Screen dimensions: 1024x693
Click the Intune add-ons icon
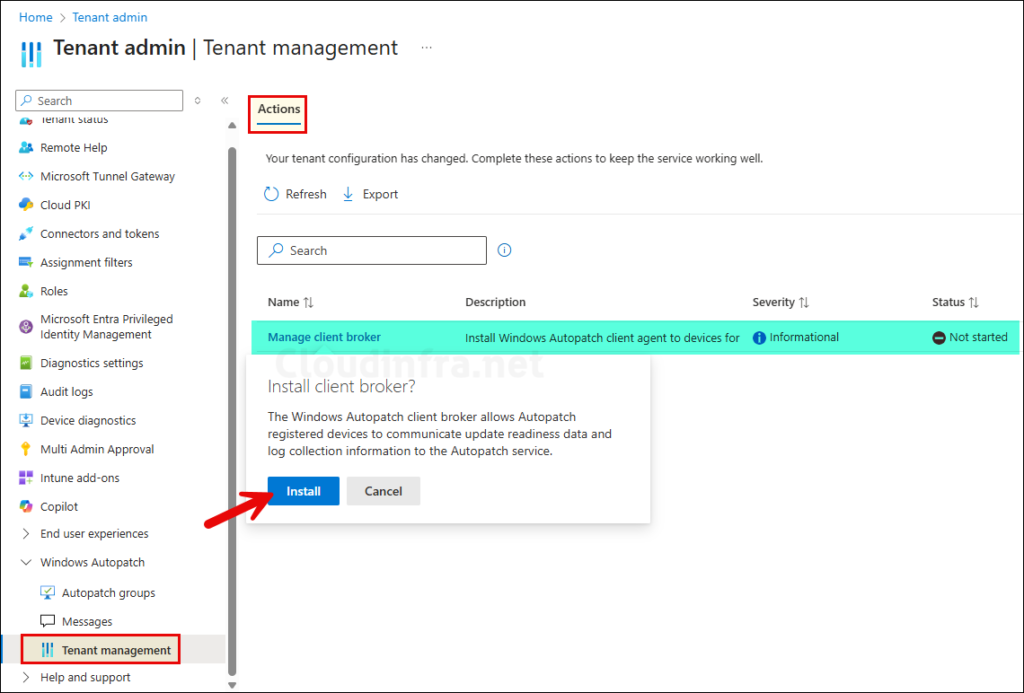[26, 478]
